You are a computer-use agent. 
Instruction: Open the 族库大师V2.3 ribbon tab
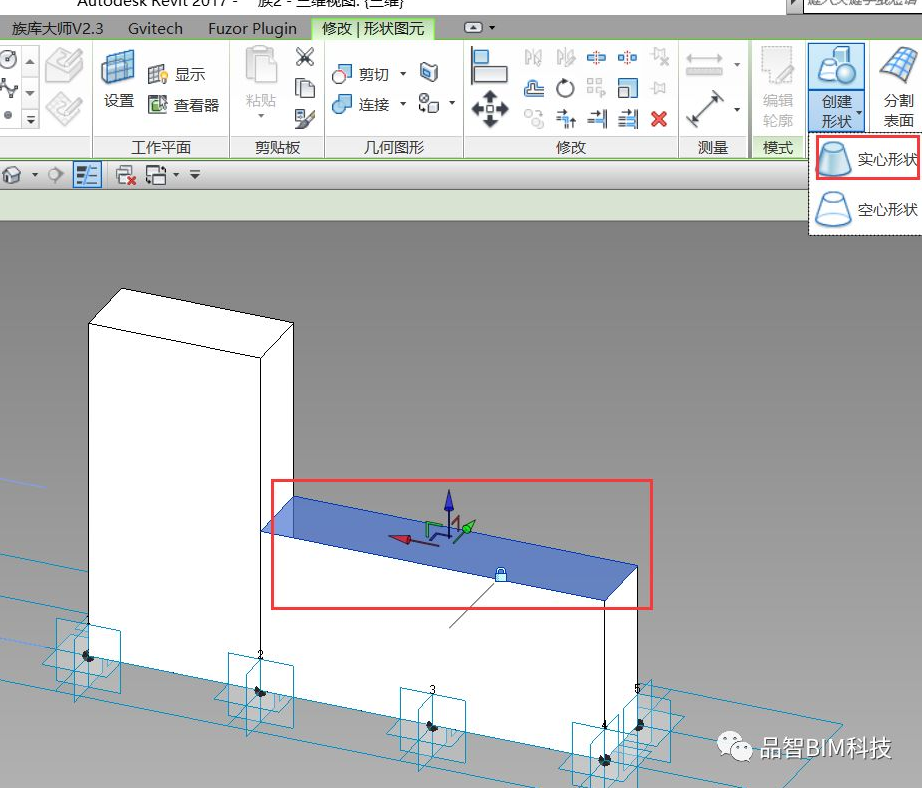(x=58, y=28)
